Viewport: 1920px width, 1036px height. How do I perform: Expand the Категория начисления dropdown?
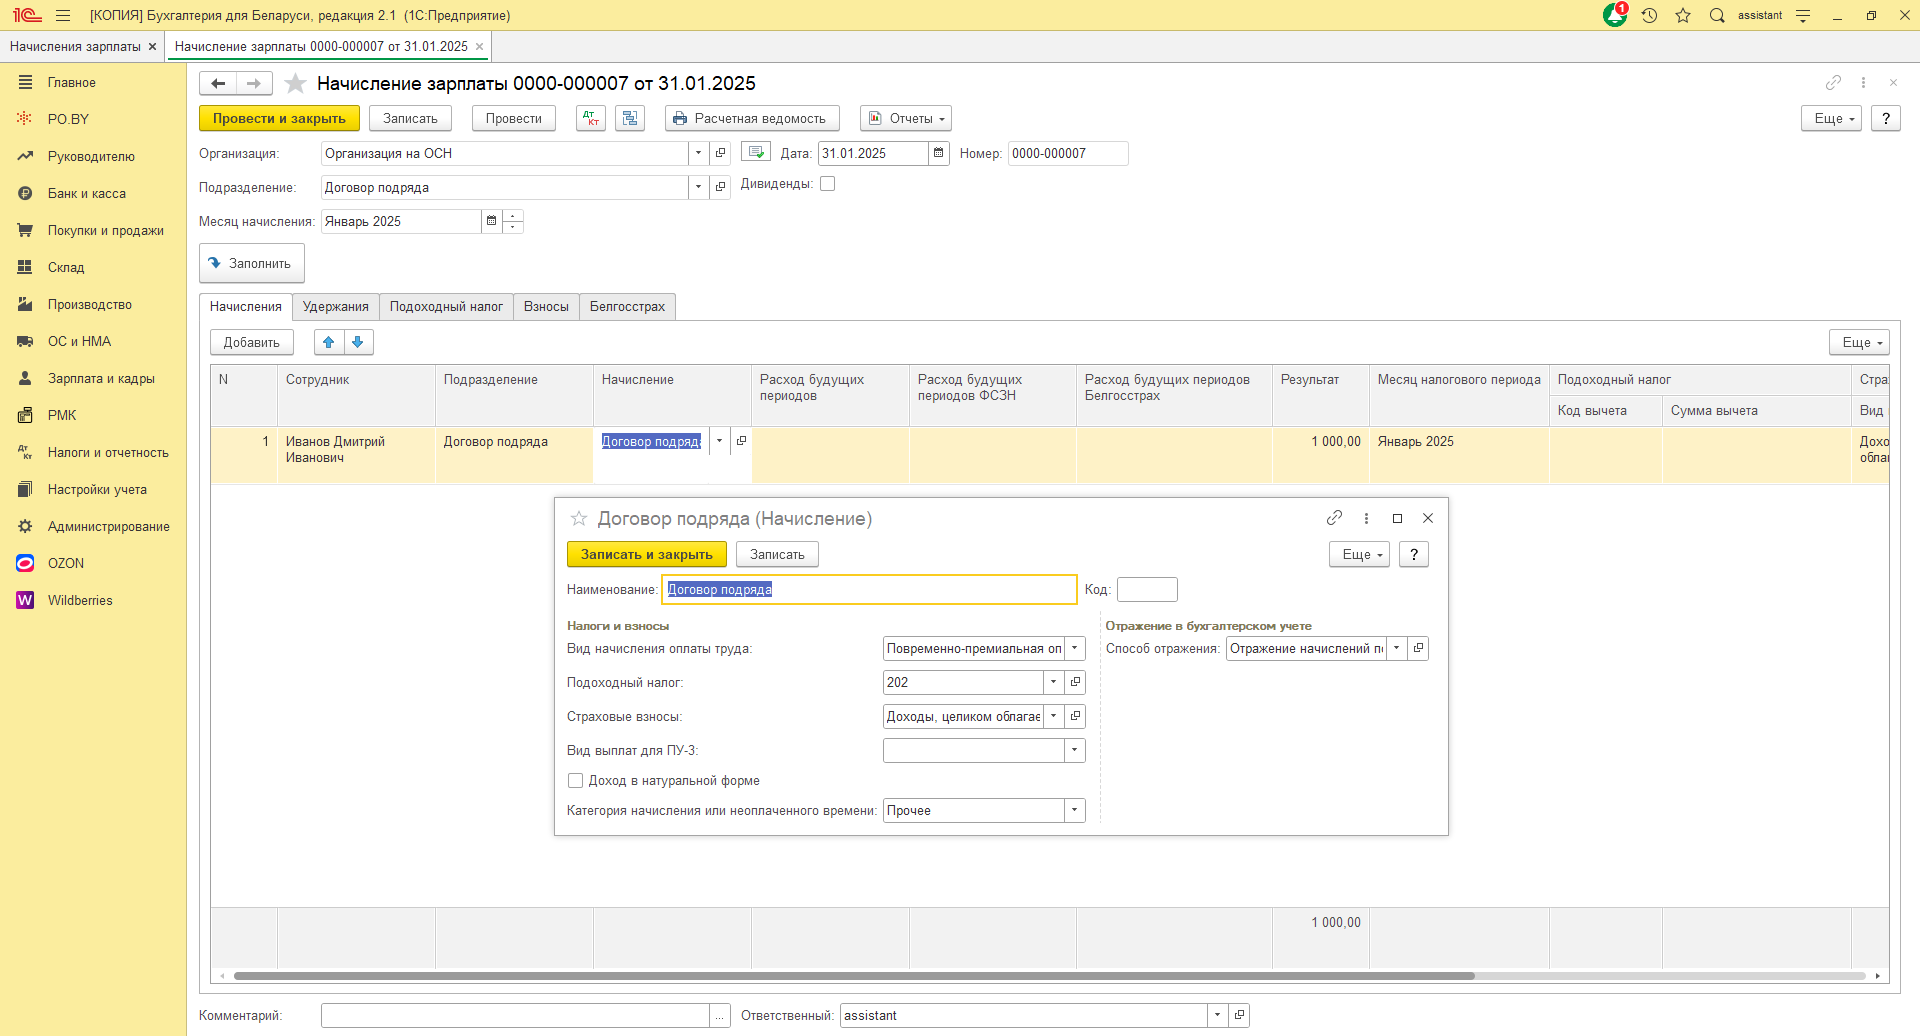pos(1074,810)
